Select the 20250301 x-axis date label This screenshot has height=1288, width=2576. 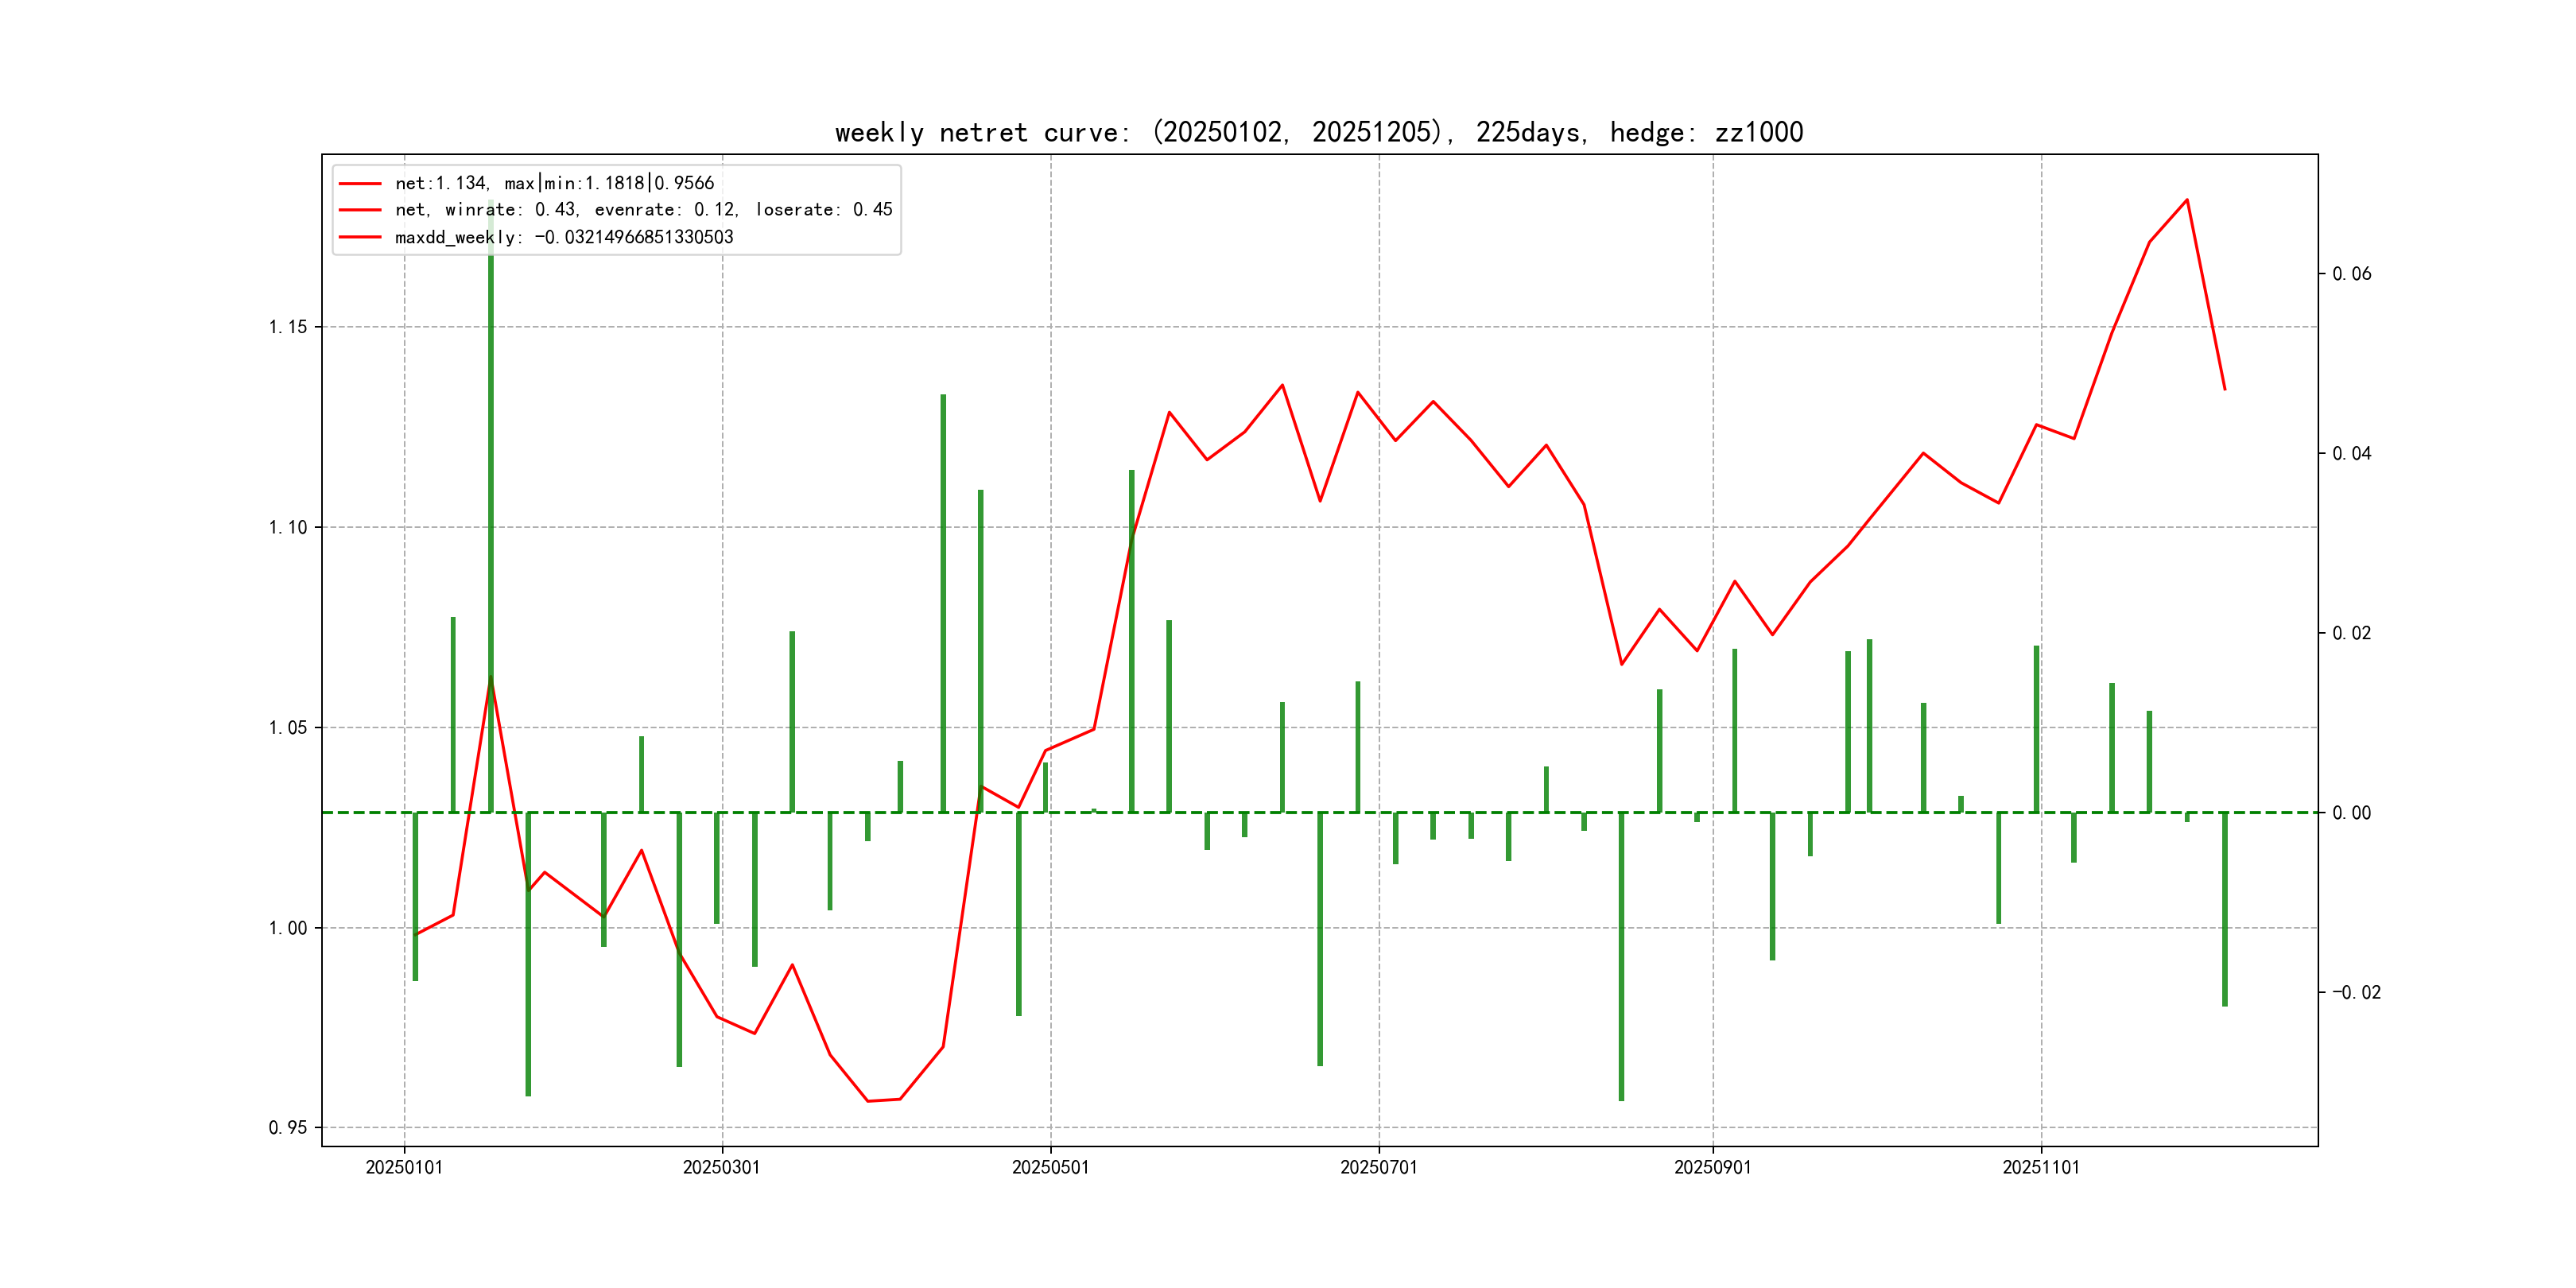coord(721,1167)
